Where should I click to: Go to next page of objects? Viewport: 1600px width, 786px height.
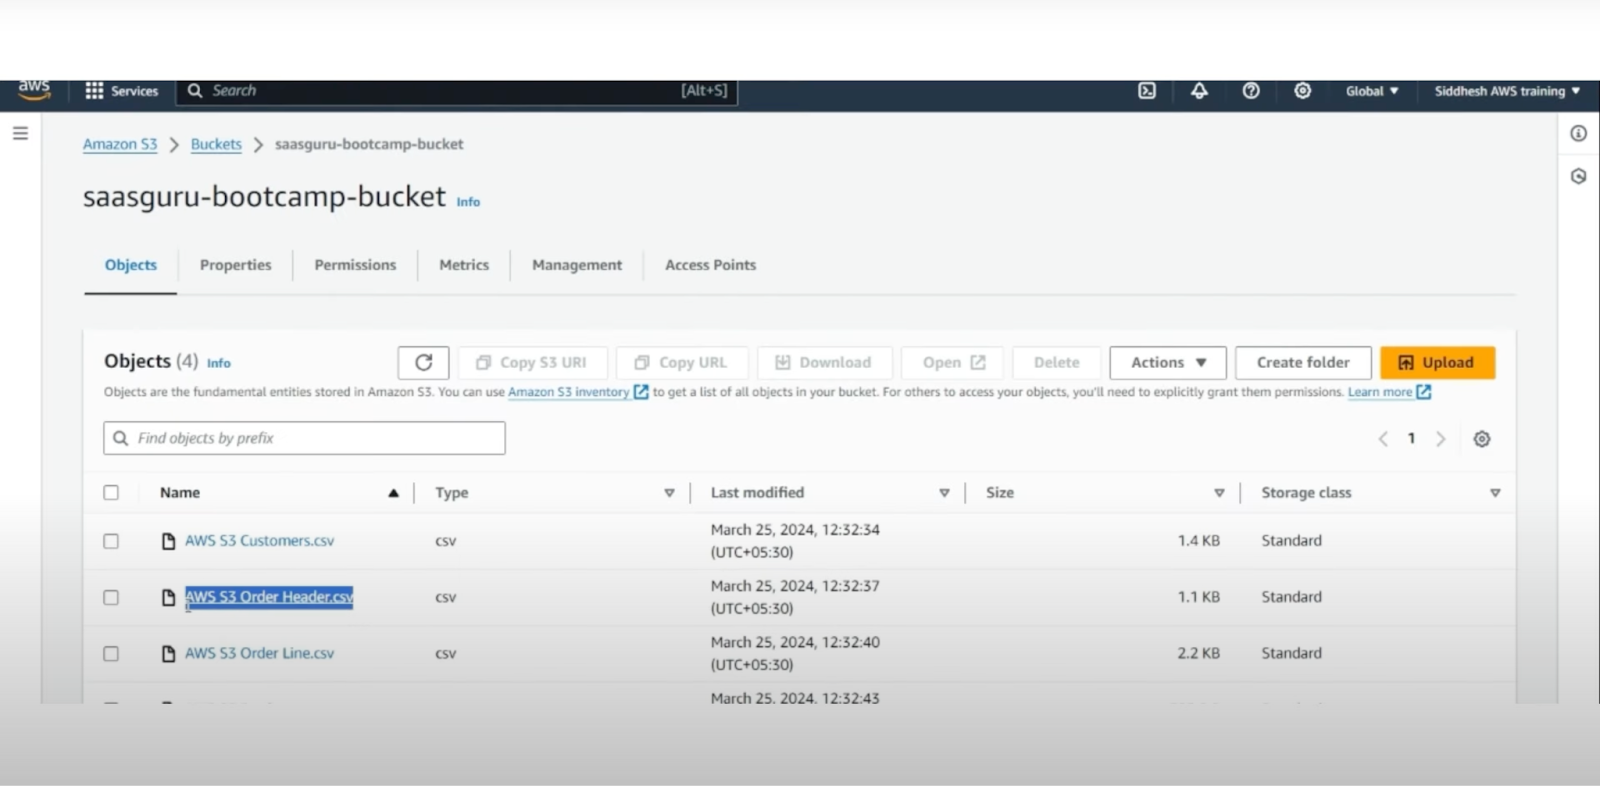pyautogui.click(x=1441, y=438)
